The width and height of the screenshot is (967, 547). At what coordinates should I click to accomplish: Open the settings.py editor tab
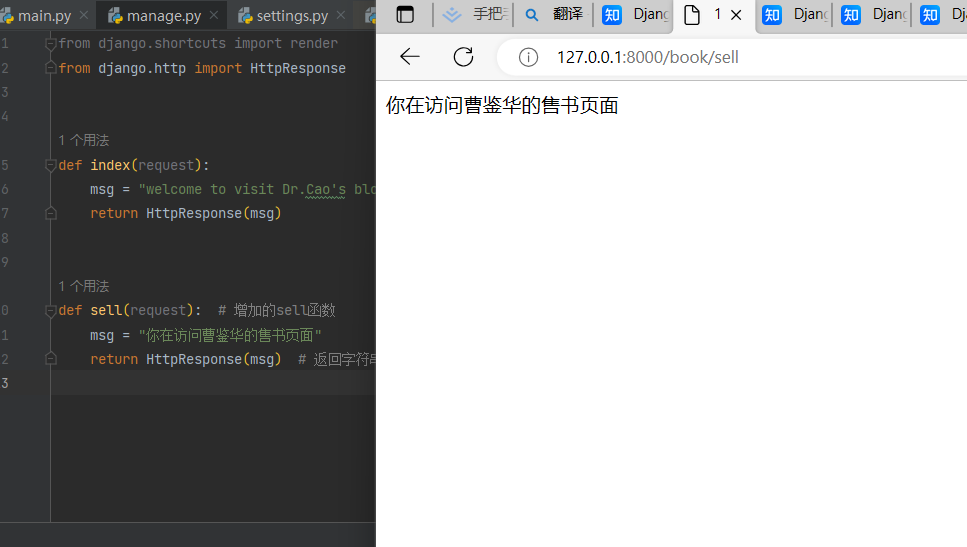(x=292, y=15)
